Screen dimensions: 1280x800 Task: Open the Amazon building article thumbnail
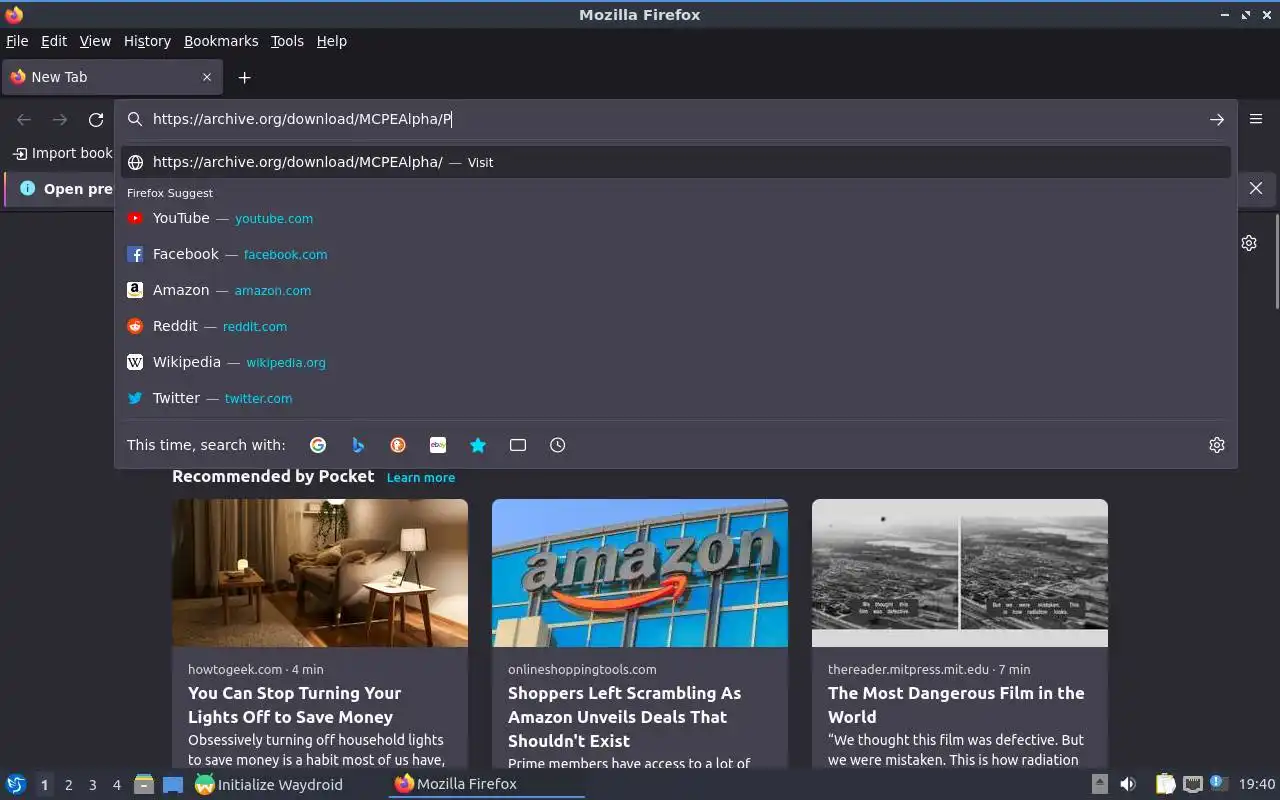640,573
